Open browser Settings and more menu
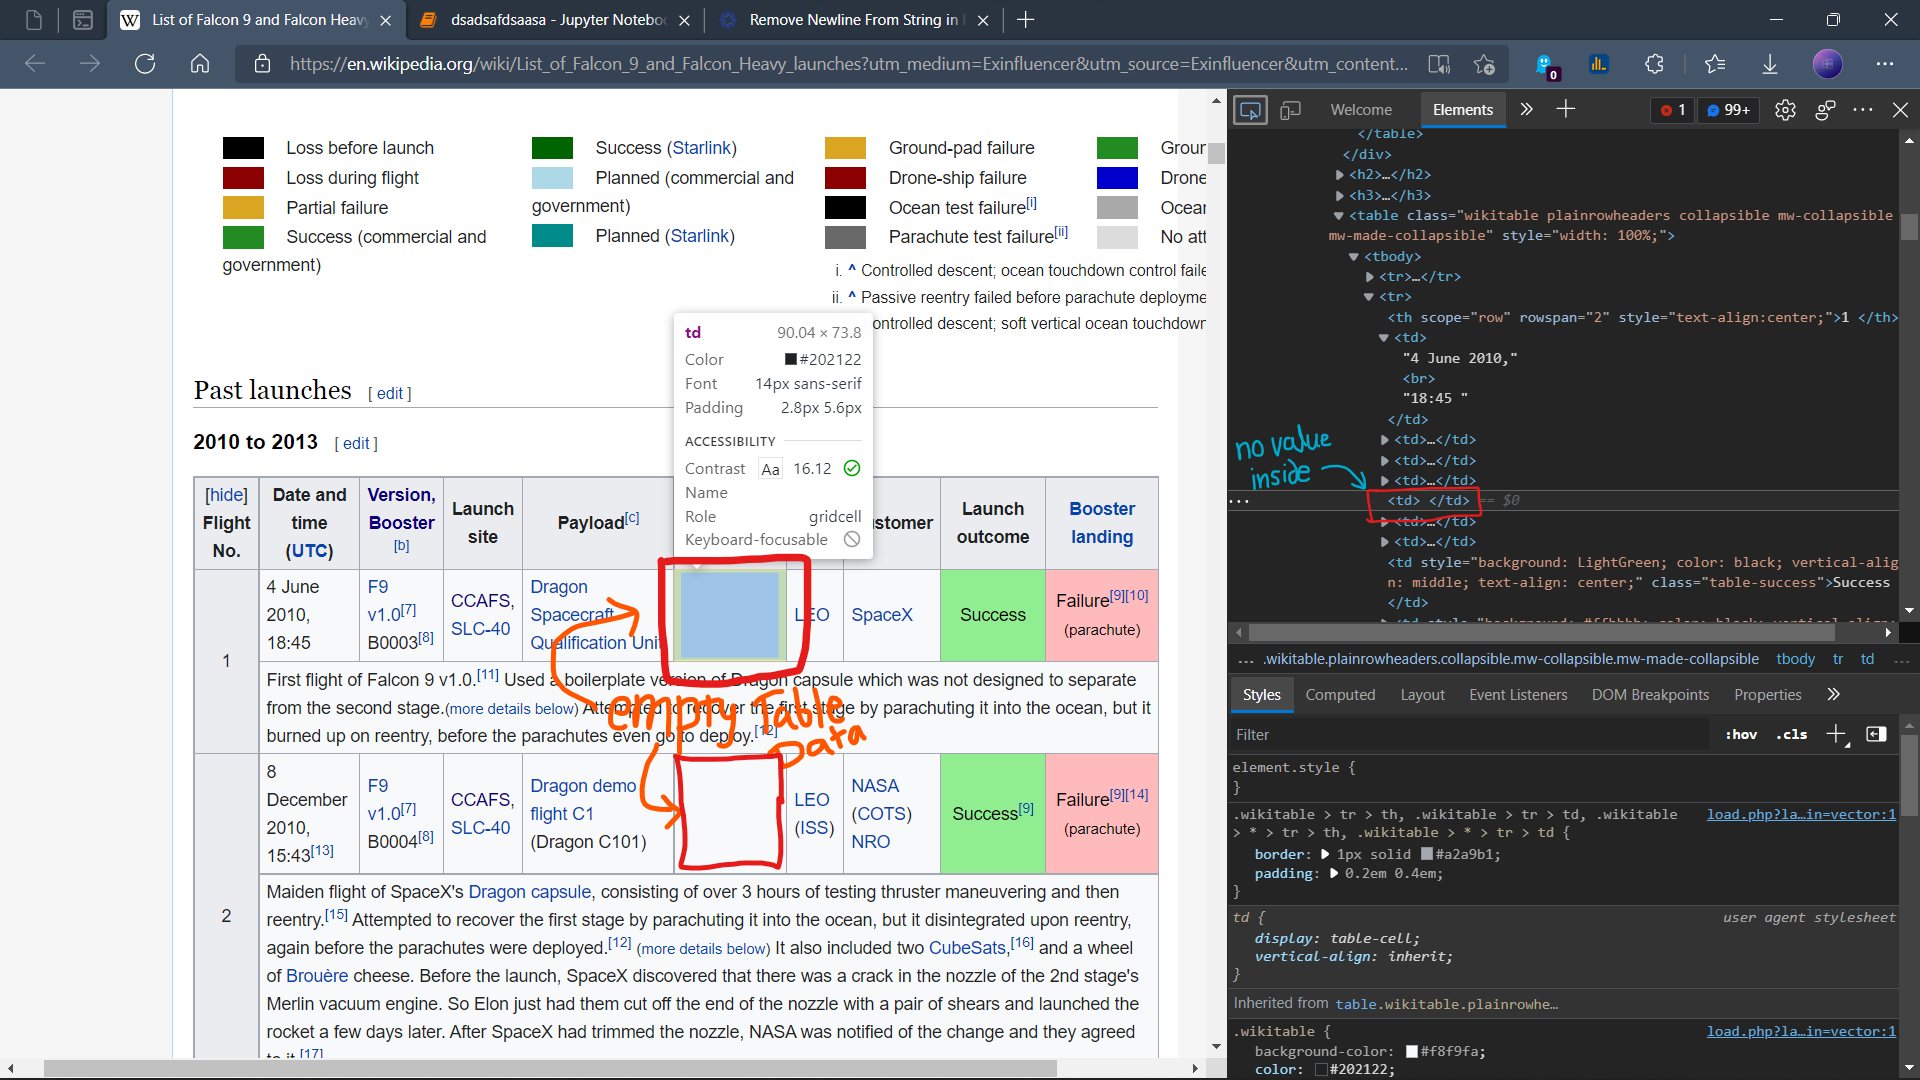This screenshot has width=1920, height=1080. [1885, 64]
